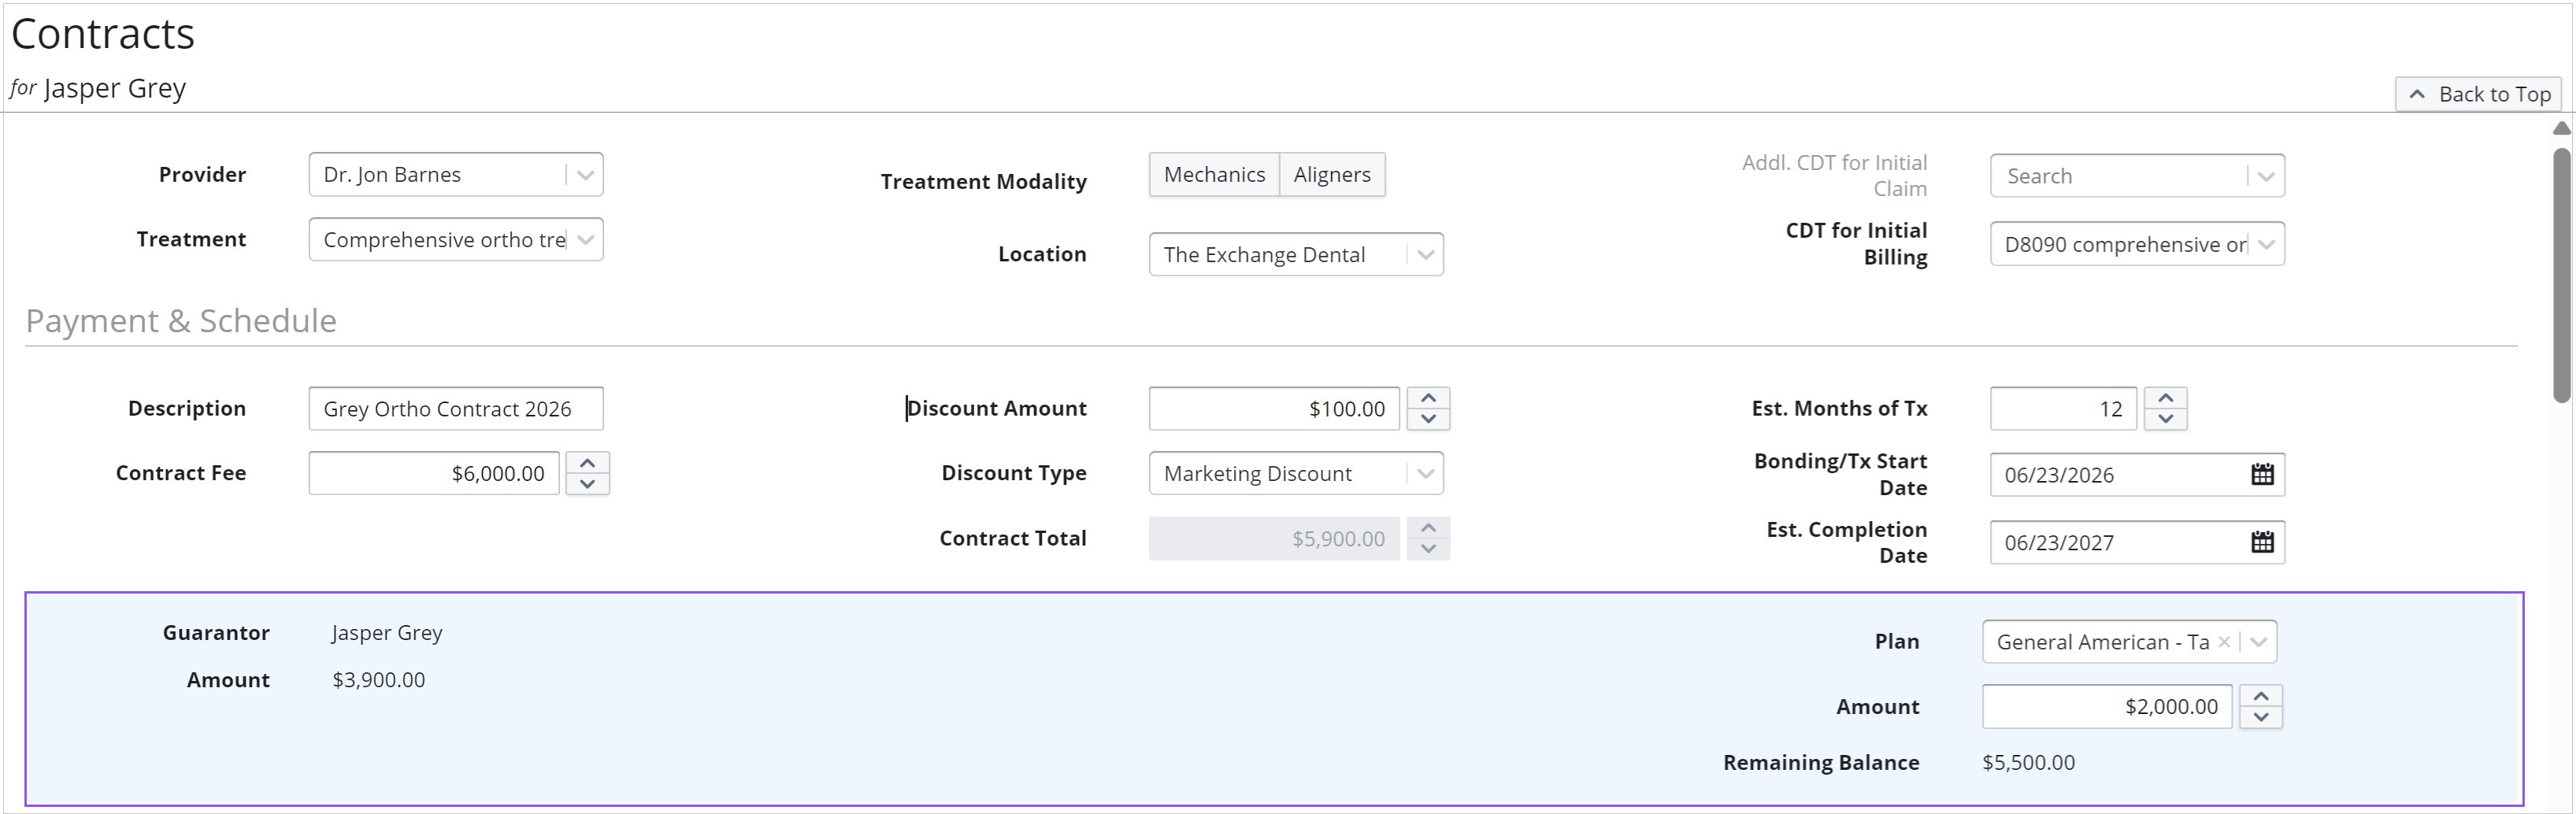Click the Est. Completion Date field
Screen dimensions: 2576x814
[x=2137, y=542]
